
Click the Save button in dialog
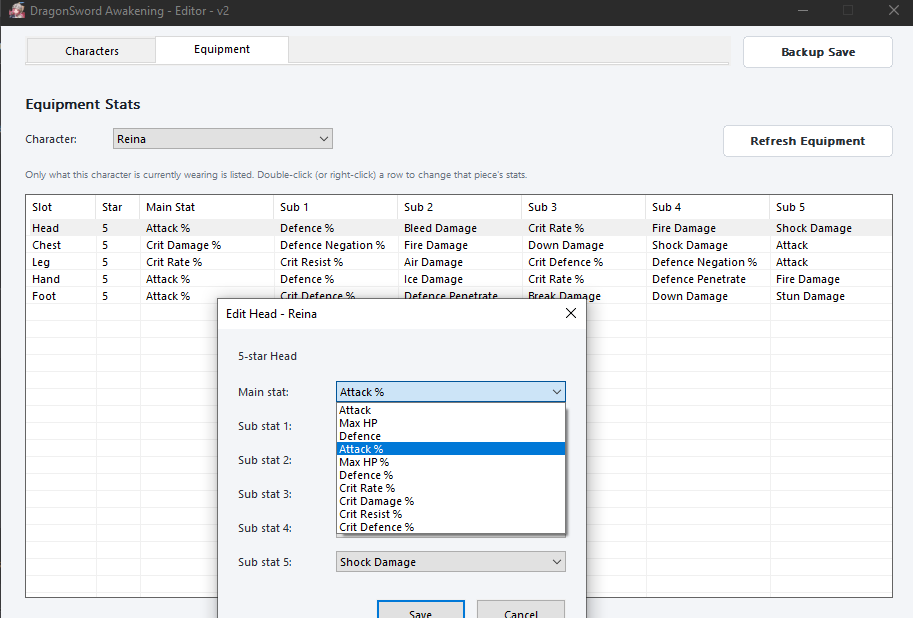[420, 610]
